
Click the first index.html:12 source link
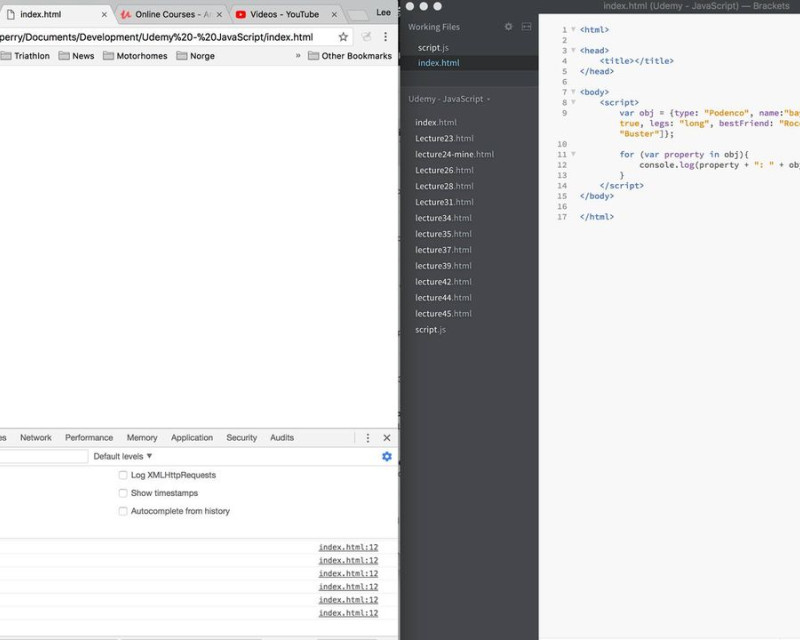tap(348, 547)
